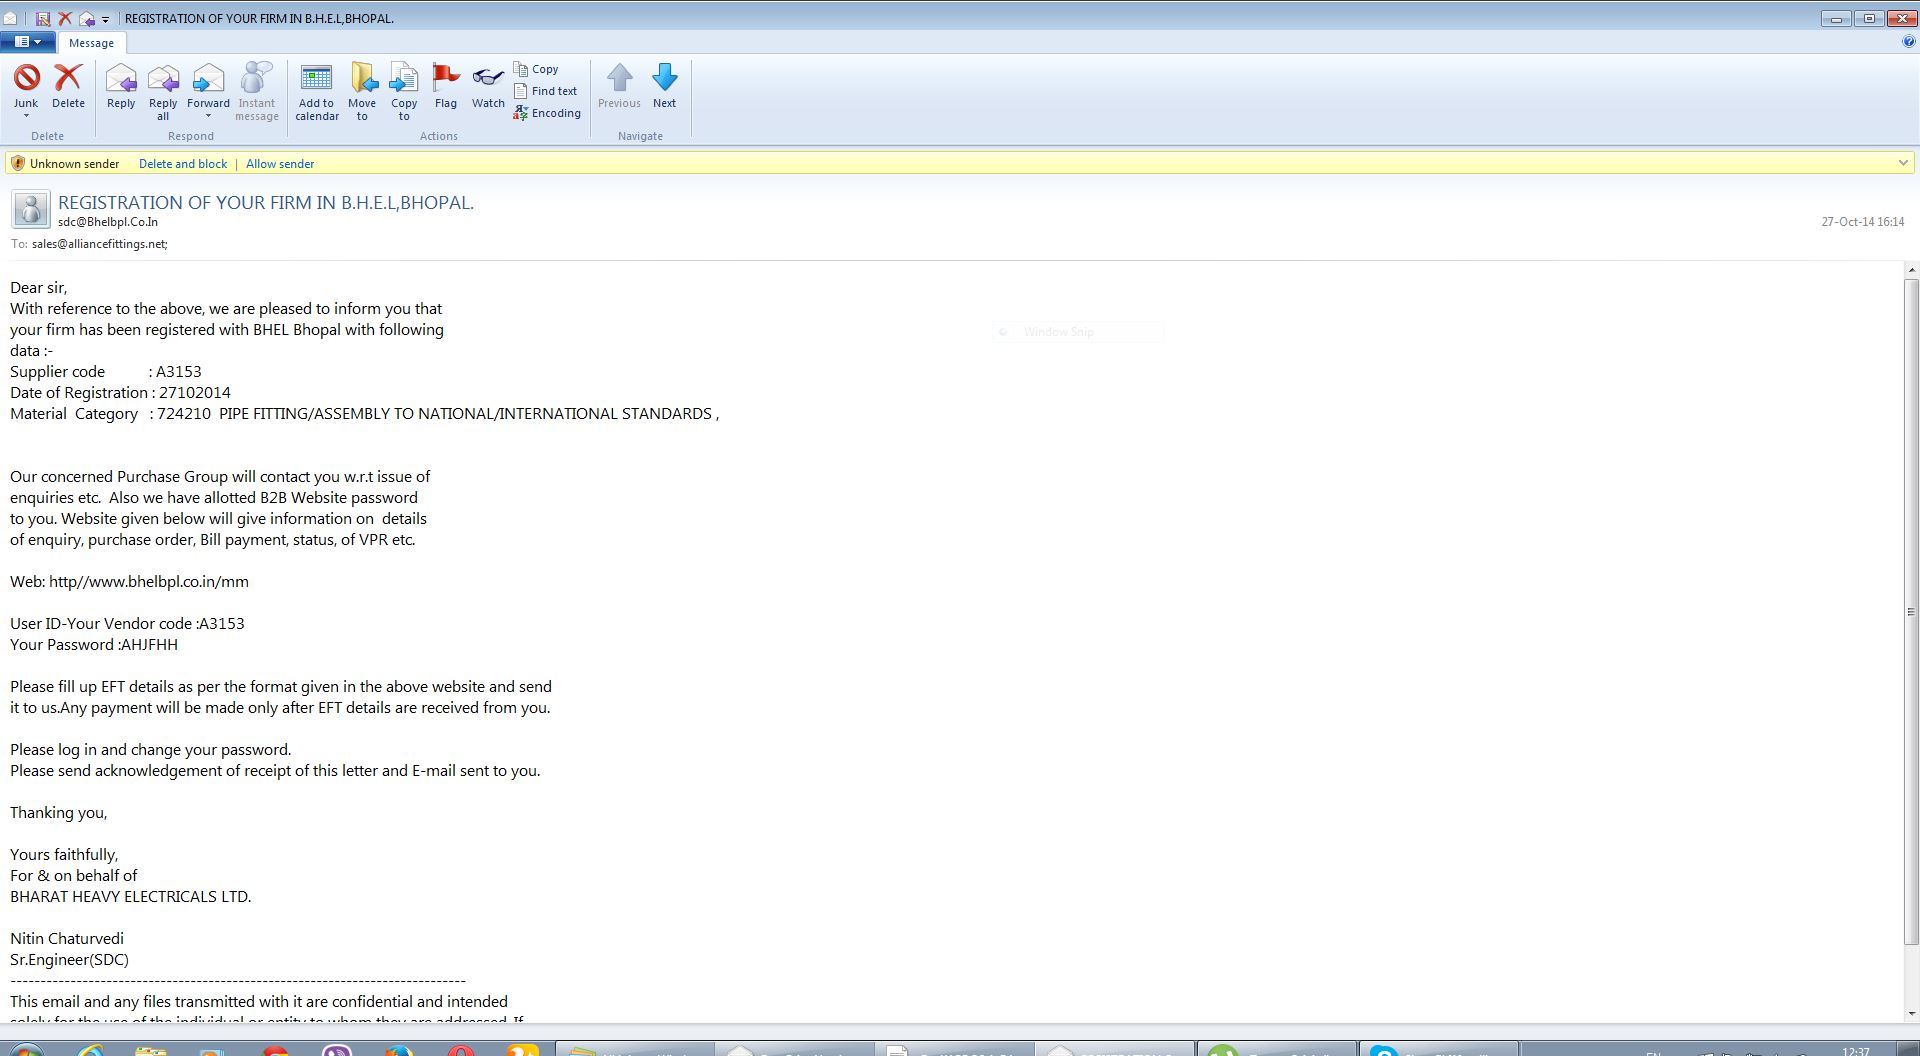Click the mail envelope icon in title bar

point(10,18)
